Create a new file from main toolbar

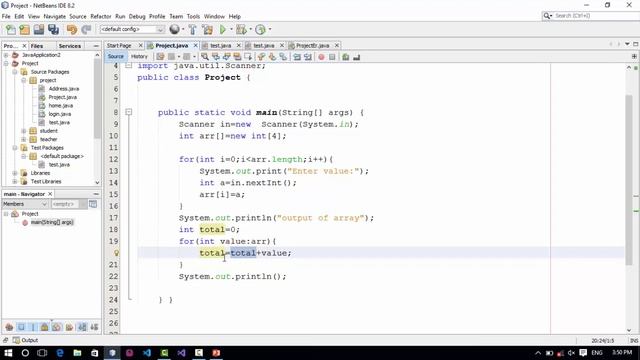[x=11, y=29]
